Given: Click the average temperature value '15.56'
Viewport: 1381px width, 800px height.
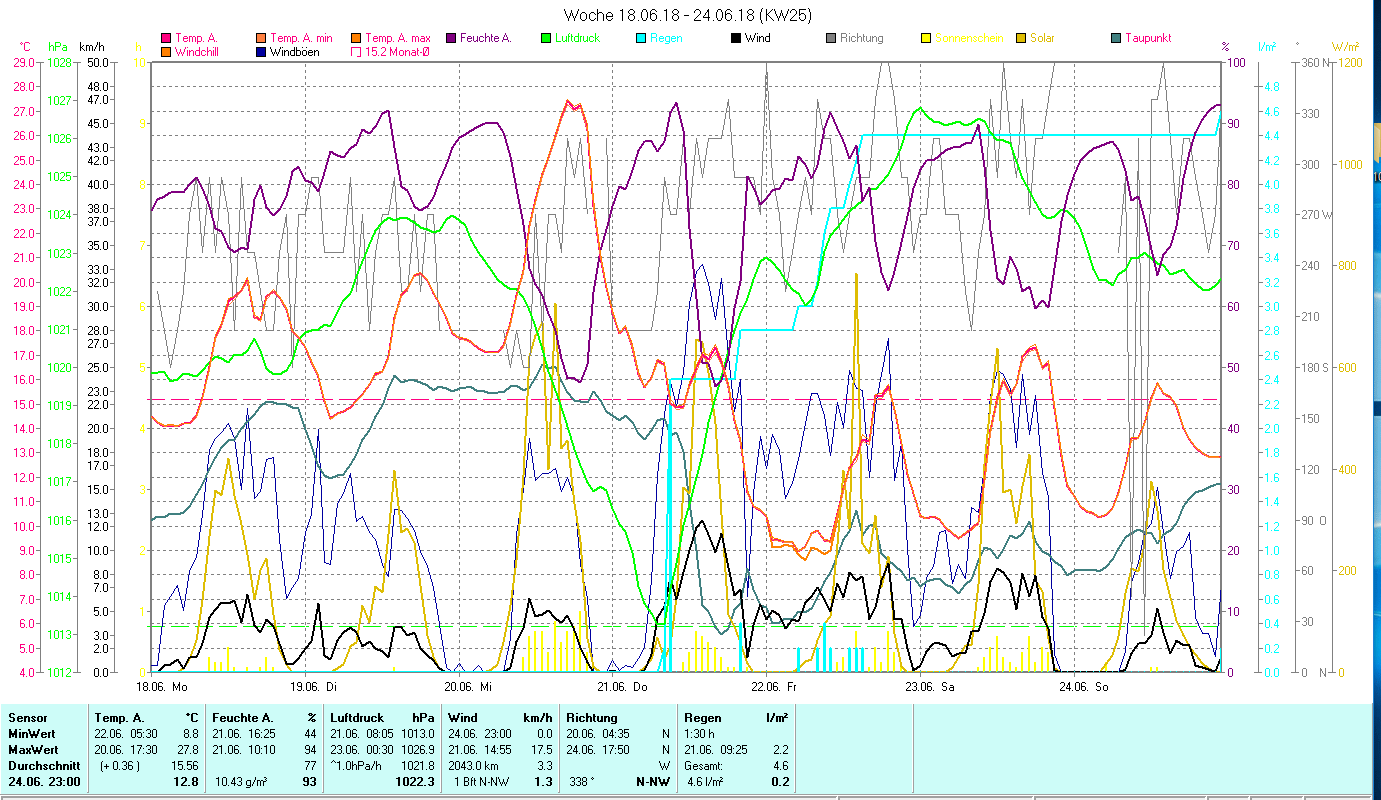Looking at the screenshot, I should 185,766.
